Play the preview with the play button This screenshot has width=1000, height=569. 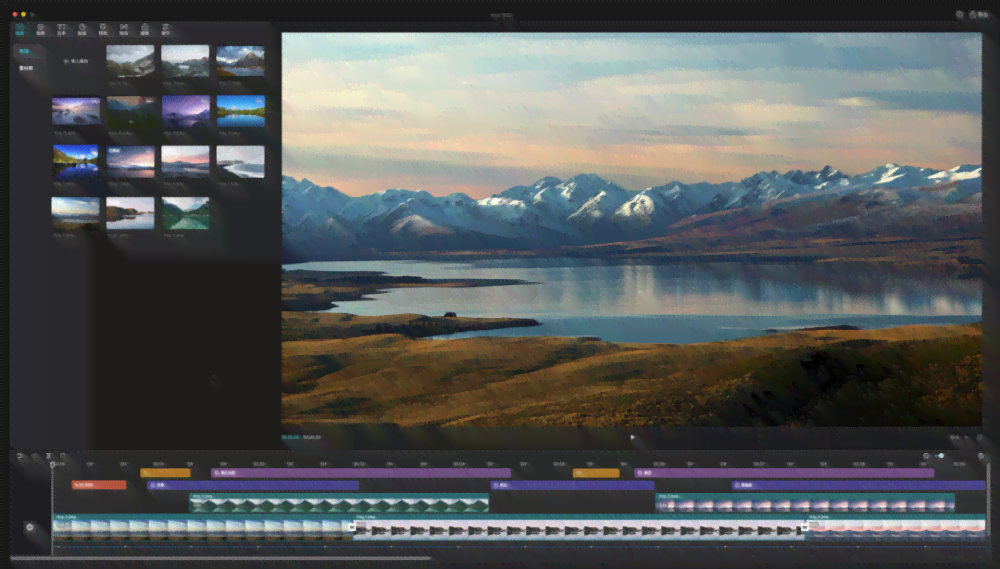coord(632,438)
